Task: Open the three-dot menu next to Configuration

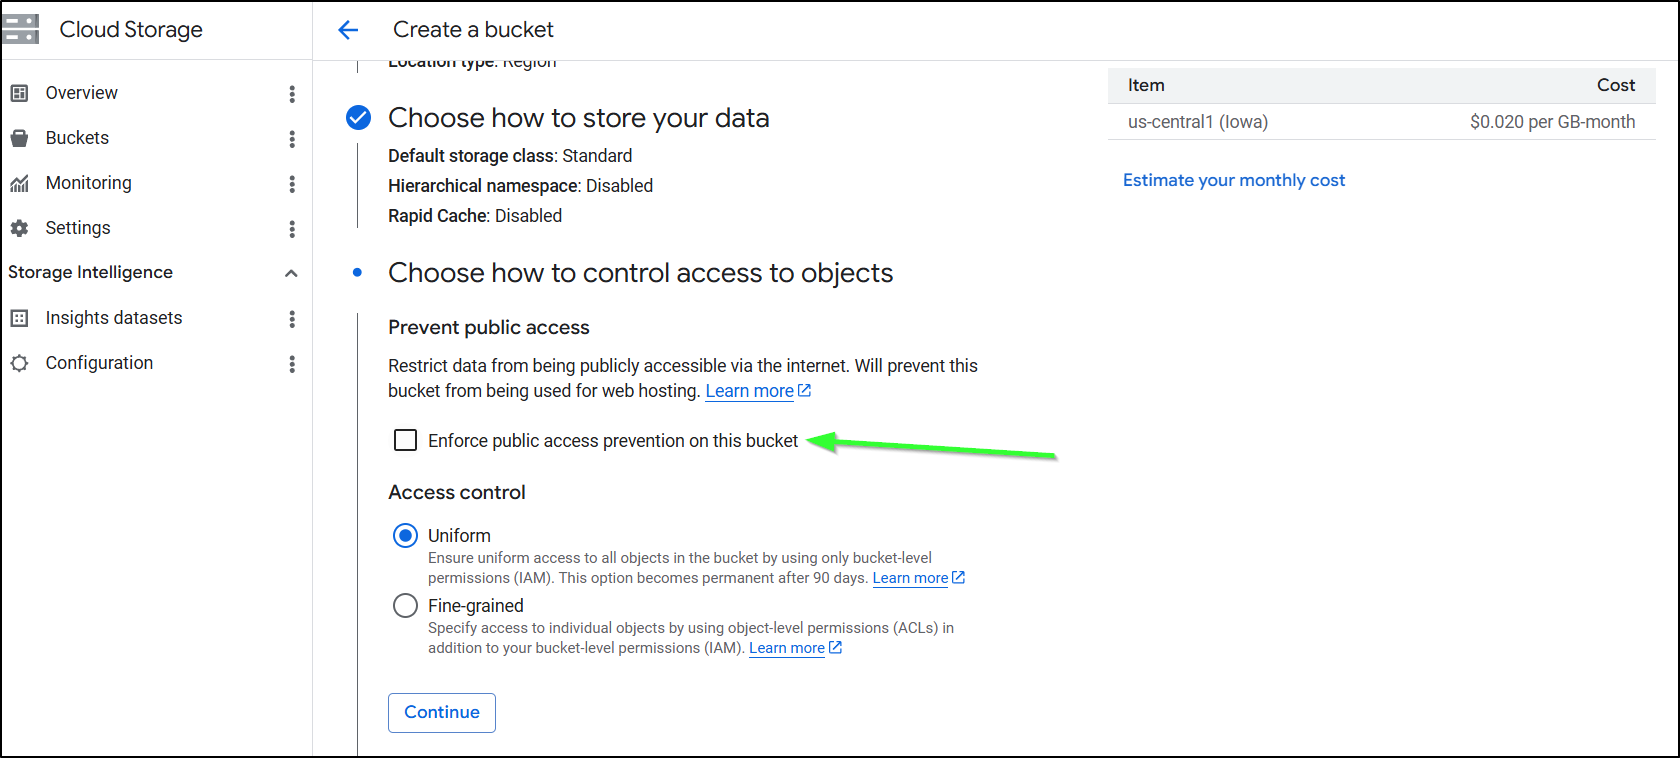Action: tap(292, 364)
